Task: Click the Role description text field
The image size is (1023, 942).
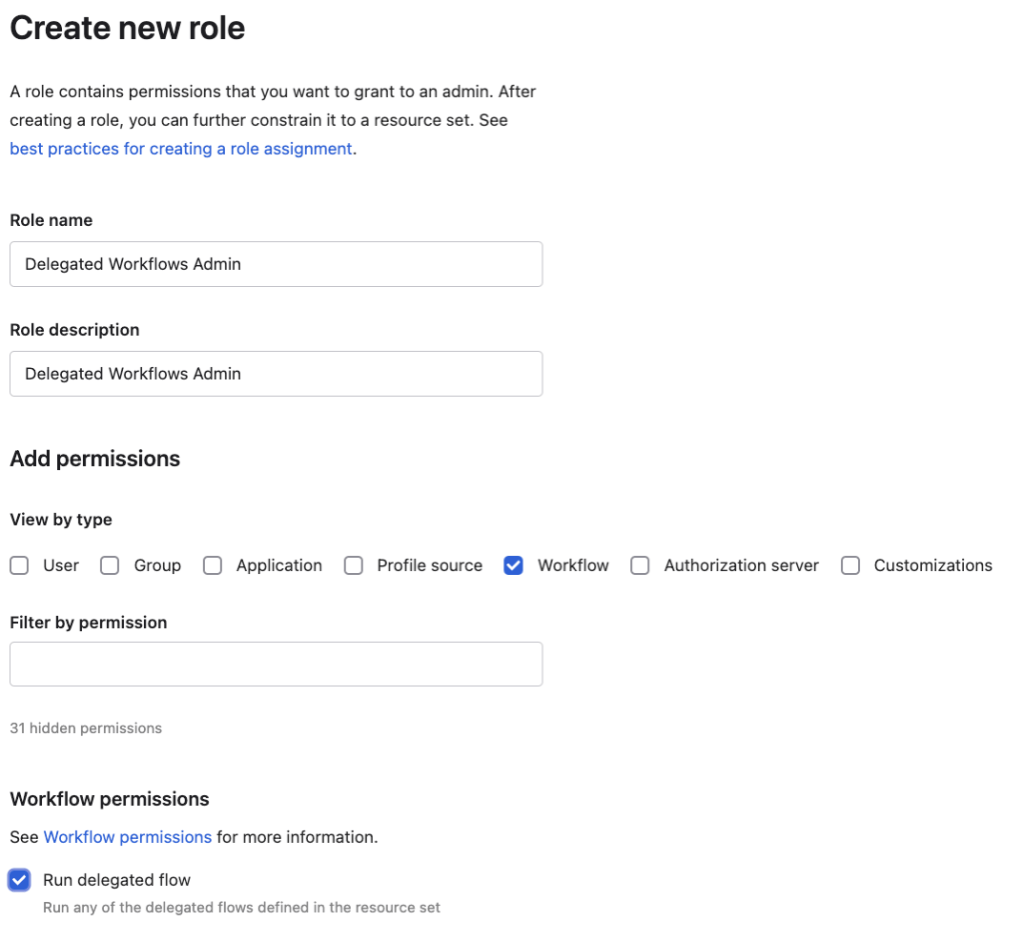Action: pyautogui.click(x=275, y=373)
